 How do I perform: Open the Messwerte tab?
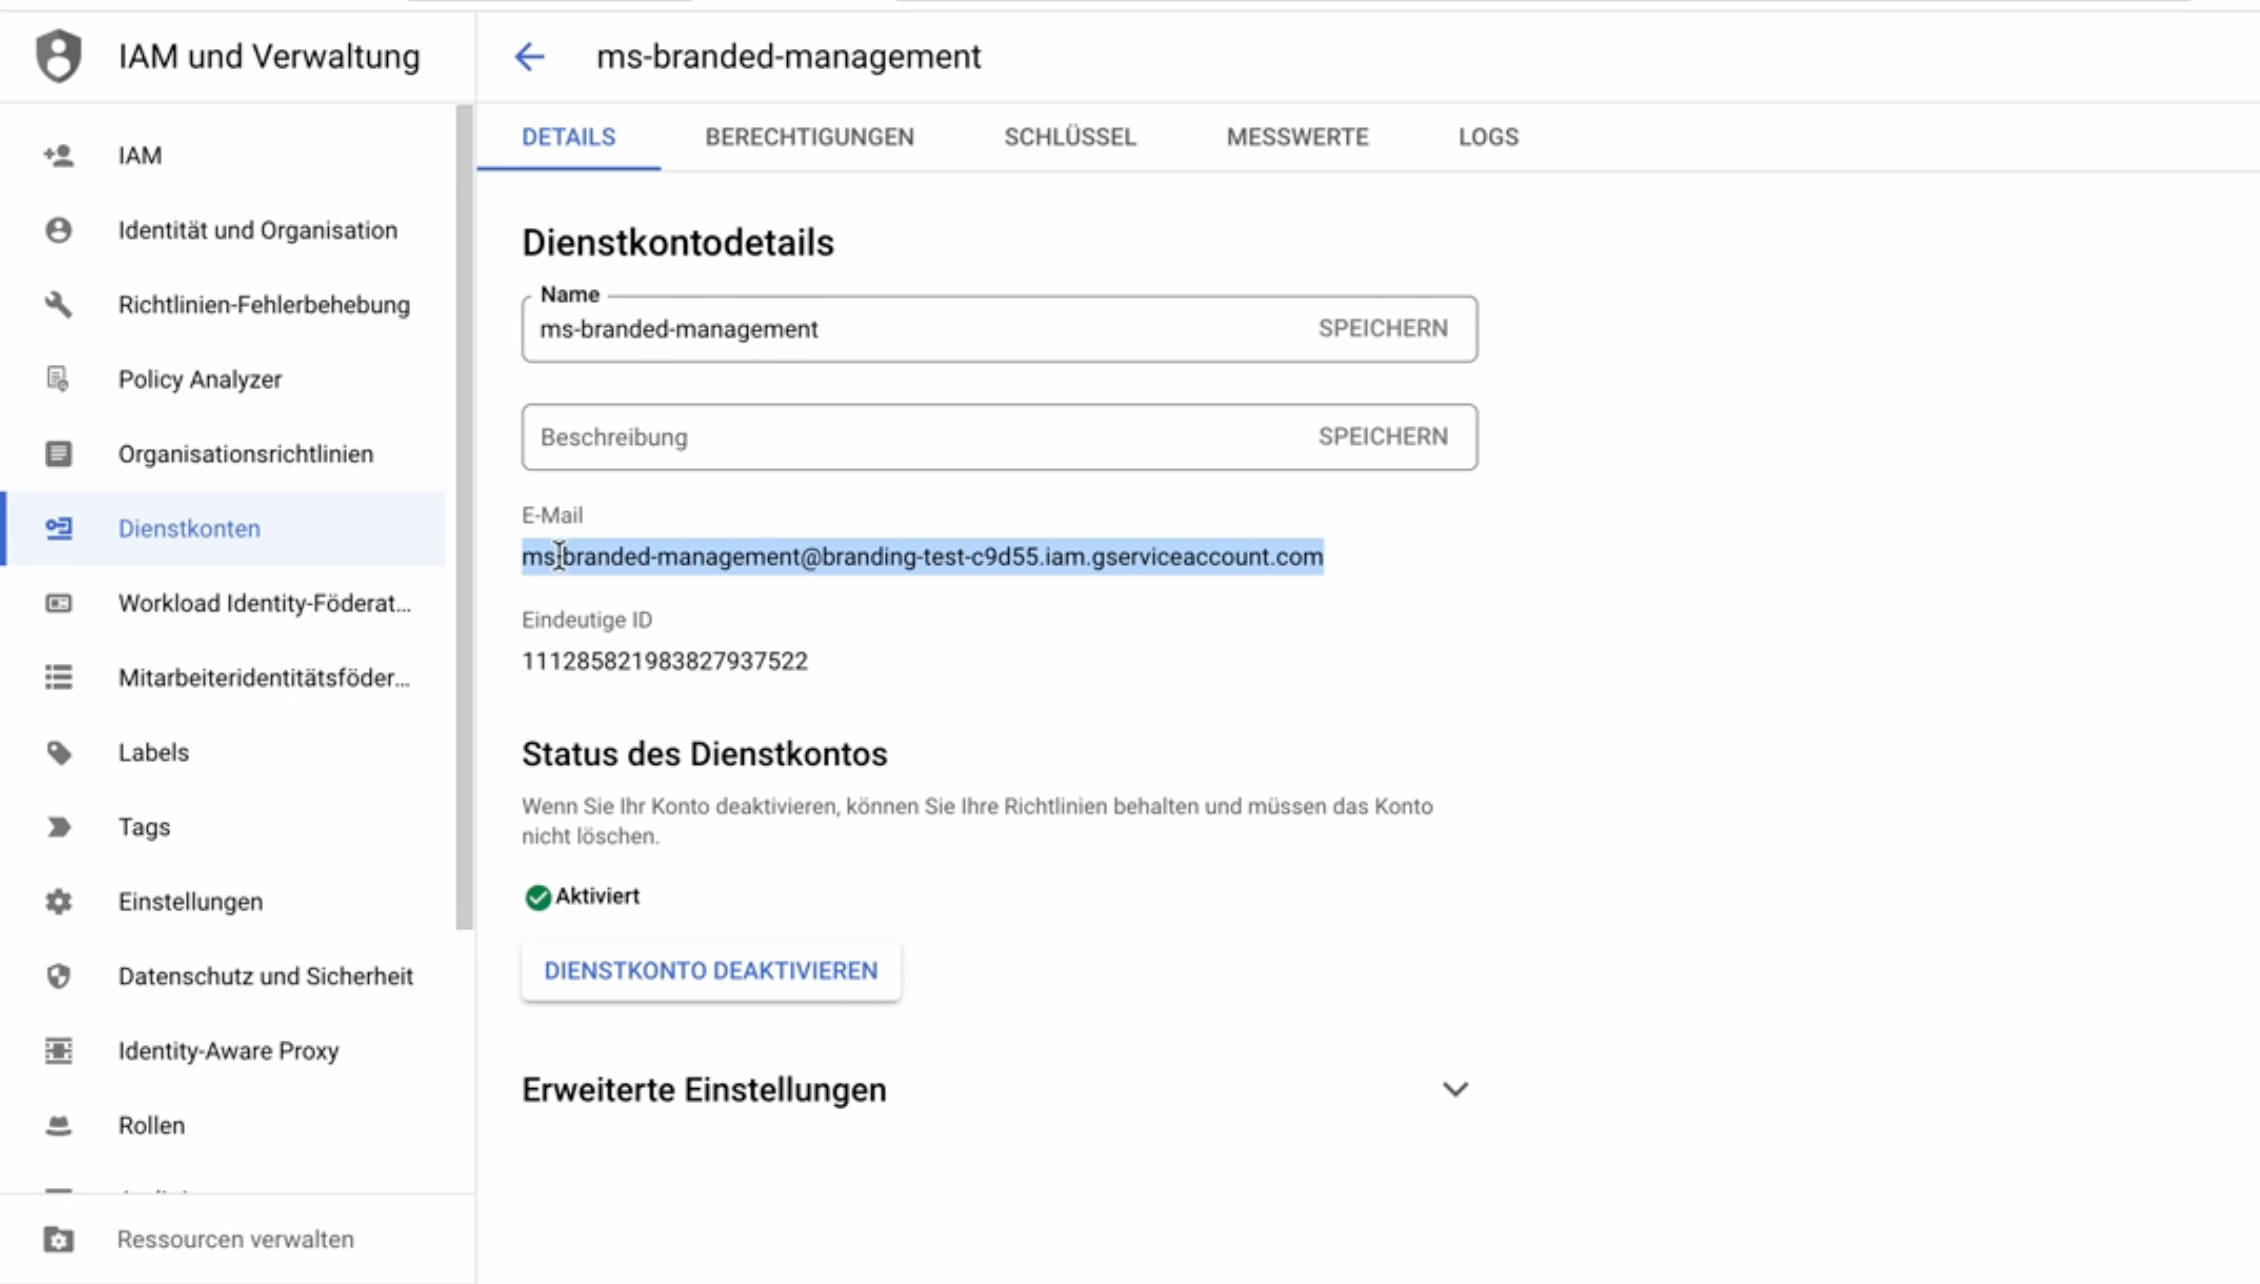1297,137
